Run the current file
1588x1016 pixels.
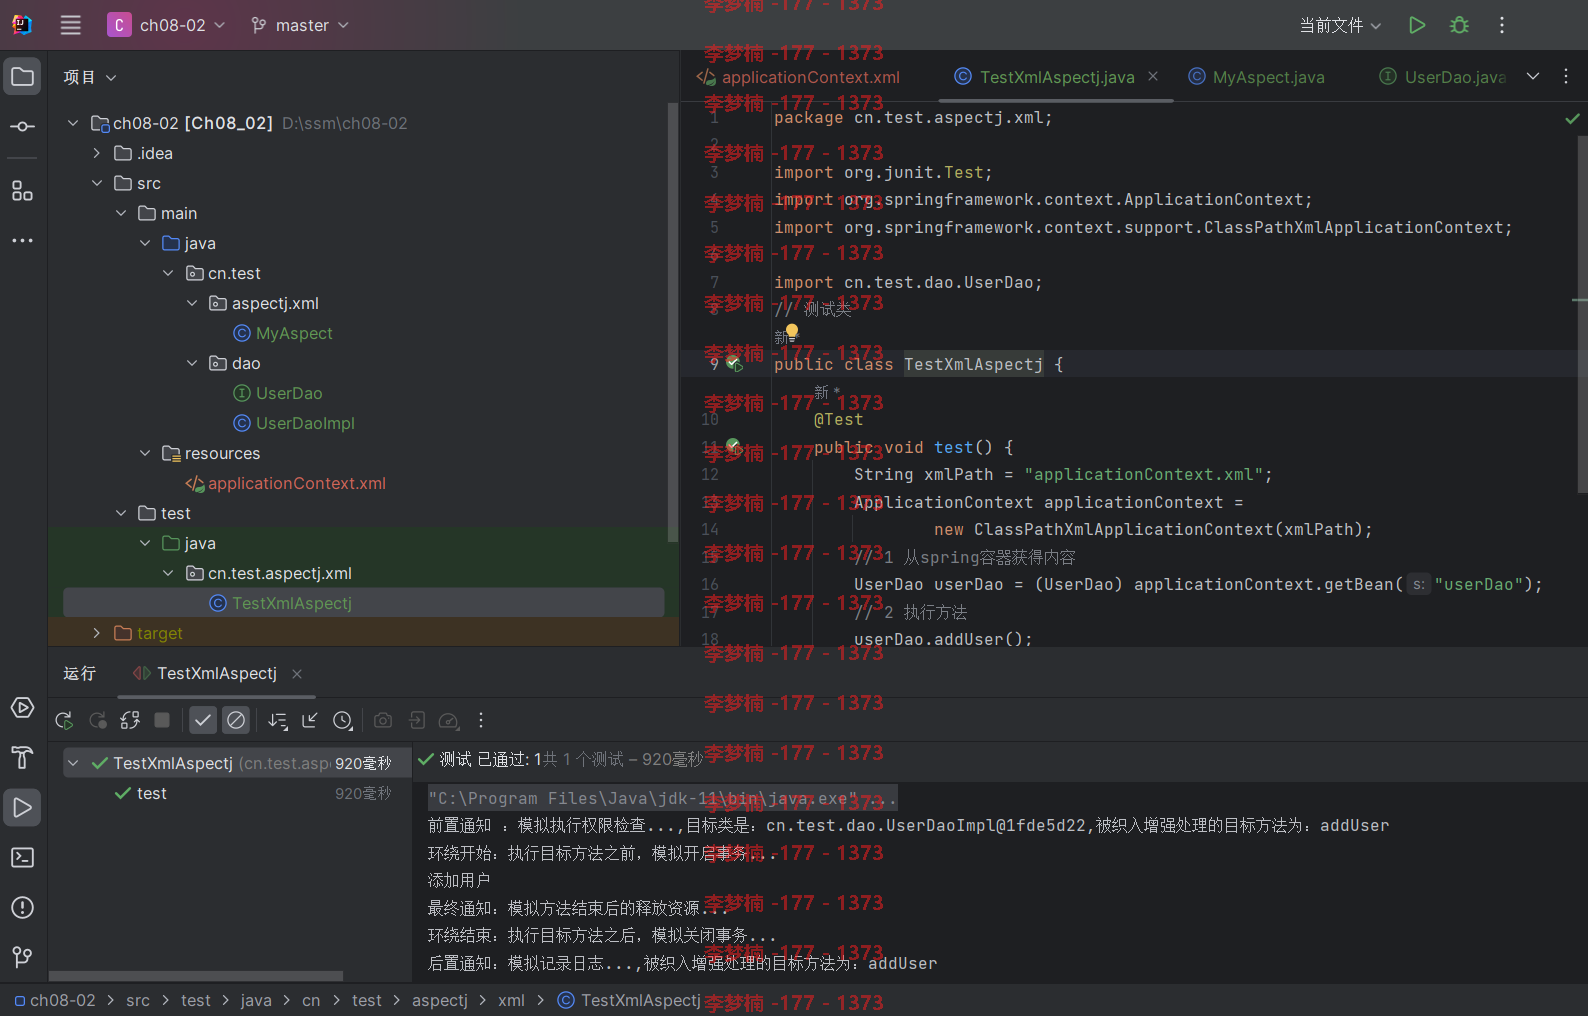click(x=1417, y=25)
